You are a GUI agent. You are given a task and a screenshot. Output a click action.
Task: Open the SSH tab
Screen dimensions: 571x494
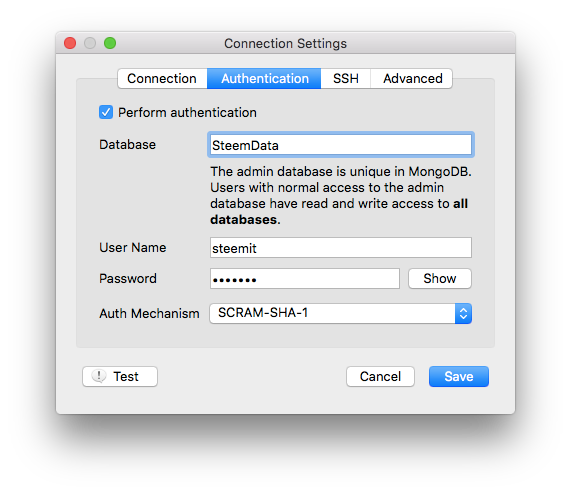[x=346, y=78]
